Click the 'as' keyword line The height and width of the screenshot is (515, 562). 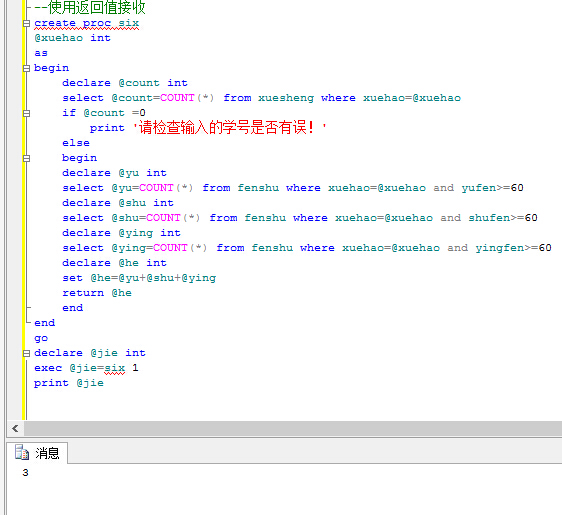[x=41, y=53]
